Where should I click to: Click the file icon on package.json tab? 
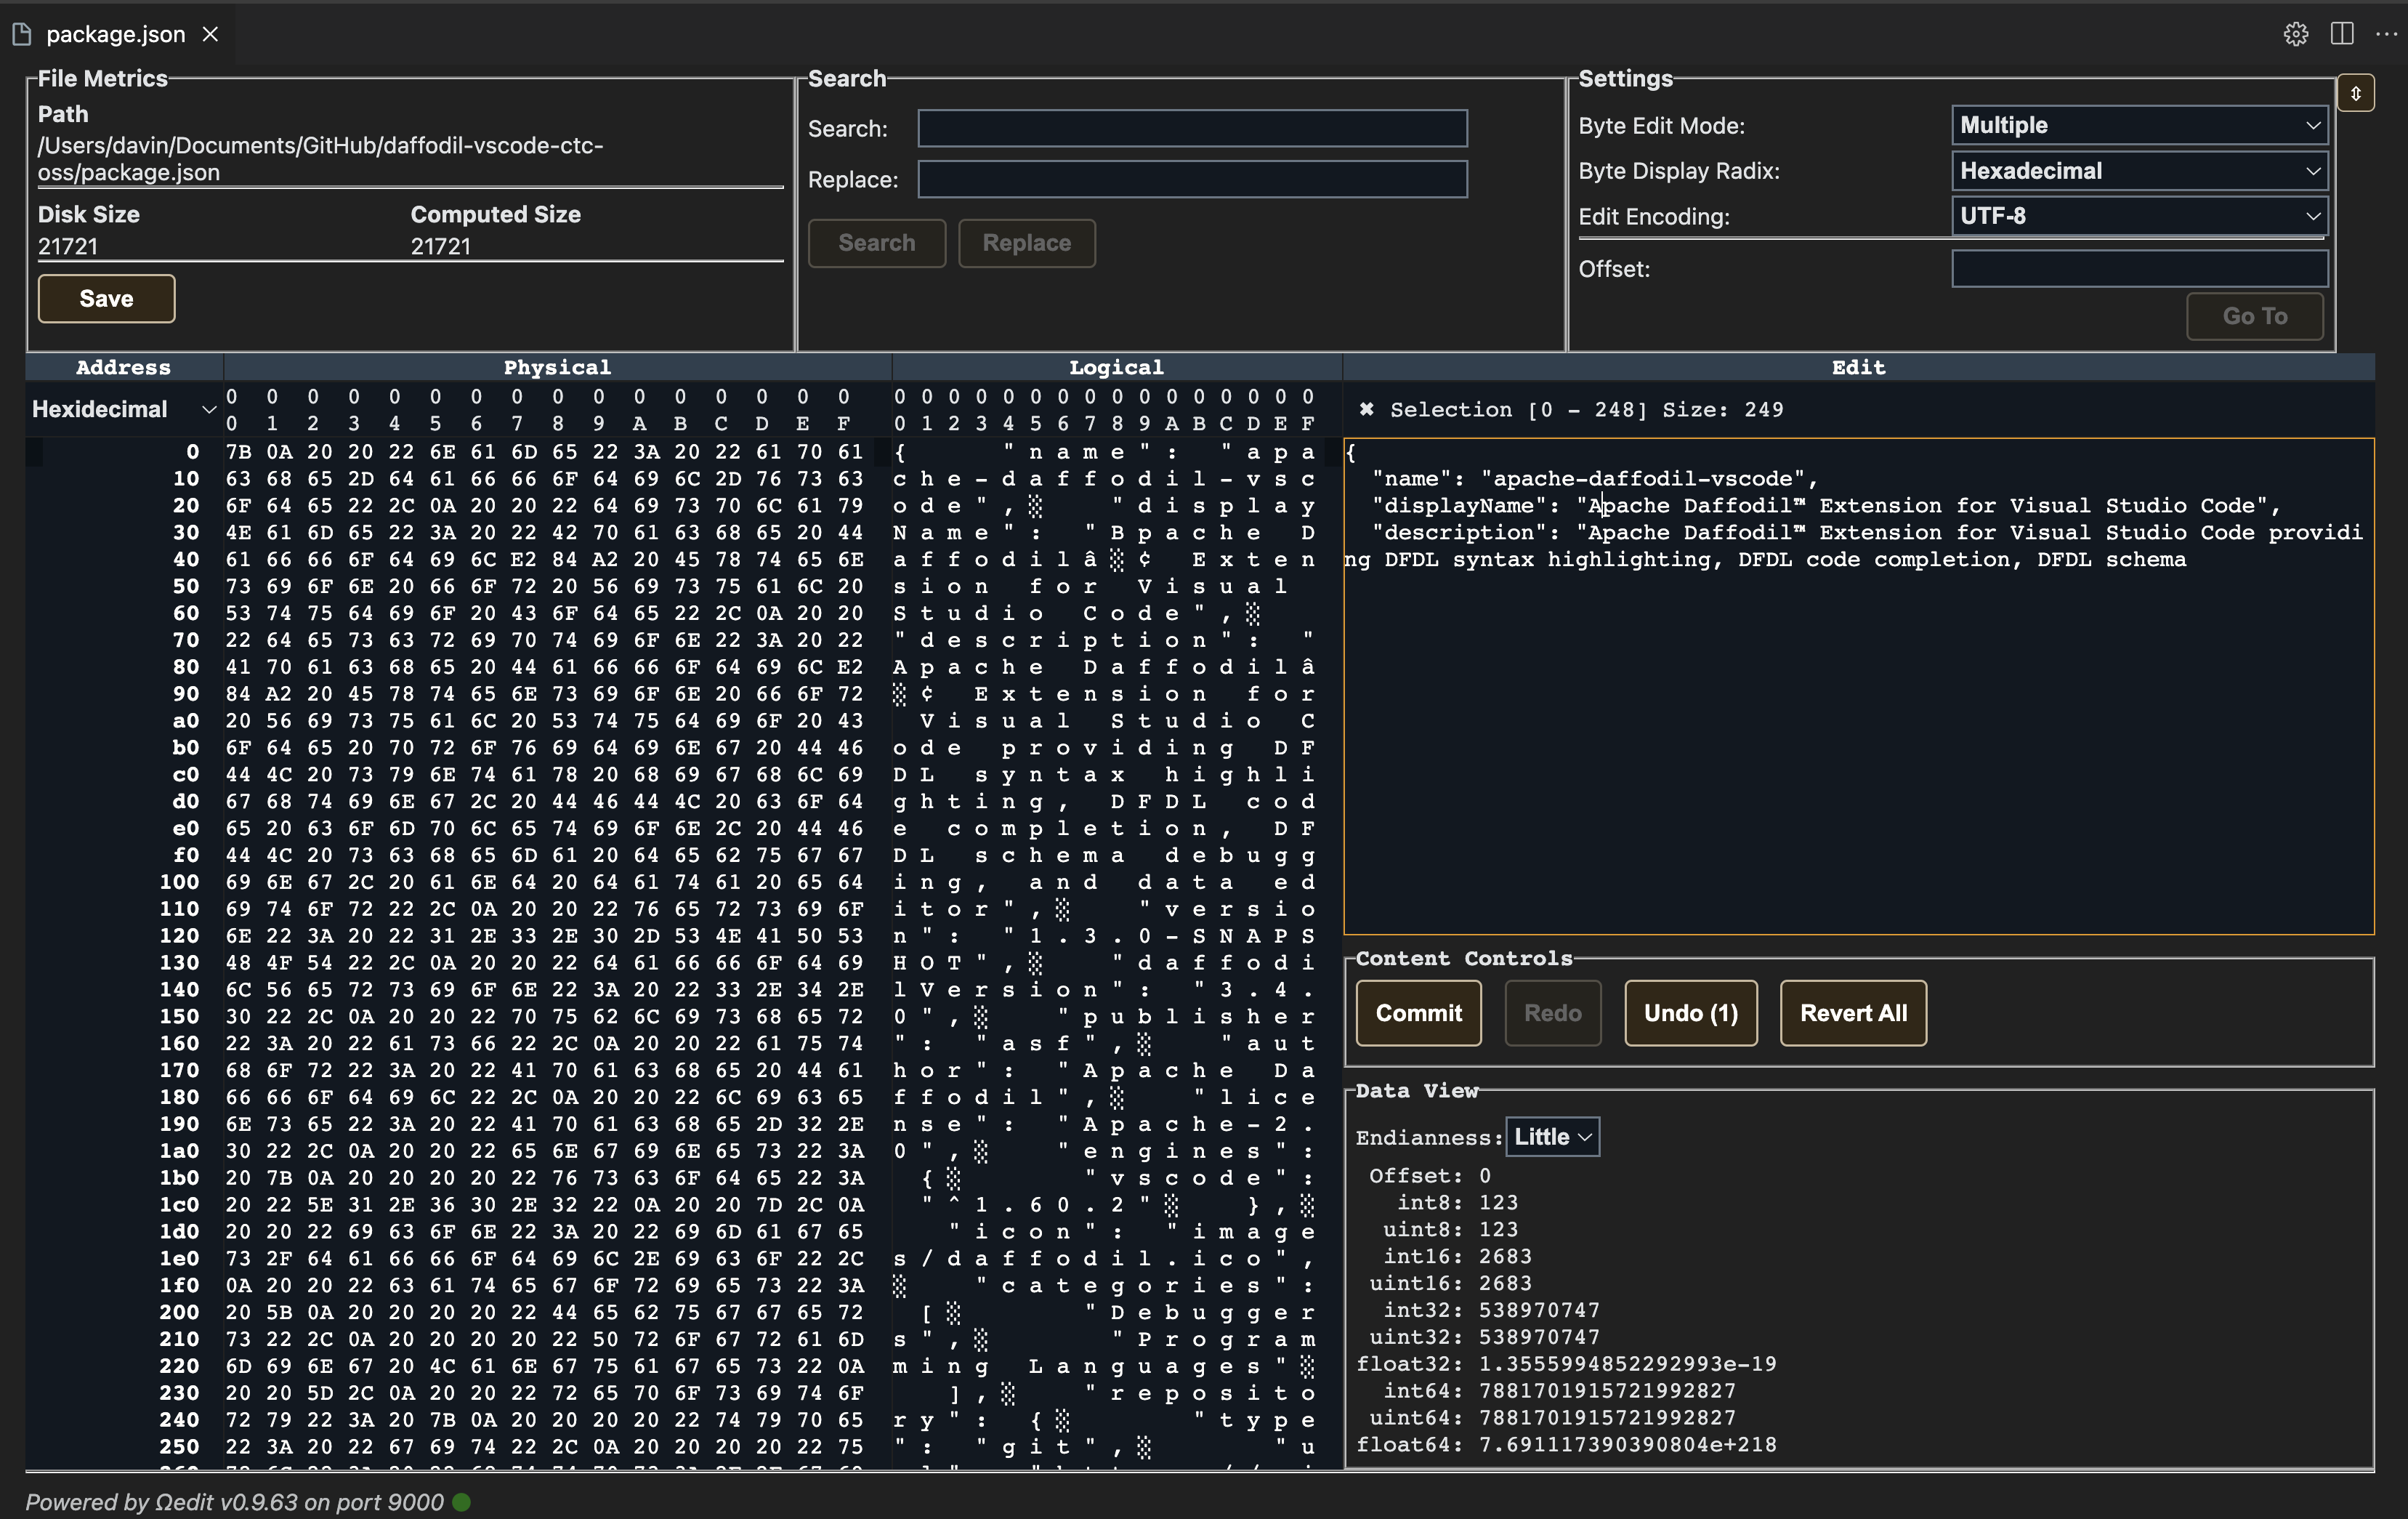coord(22,34)
